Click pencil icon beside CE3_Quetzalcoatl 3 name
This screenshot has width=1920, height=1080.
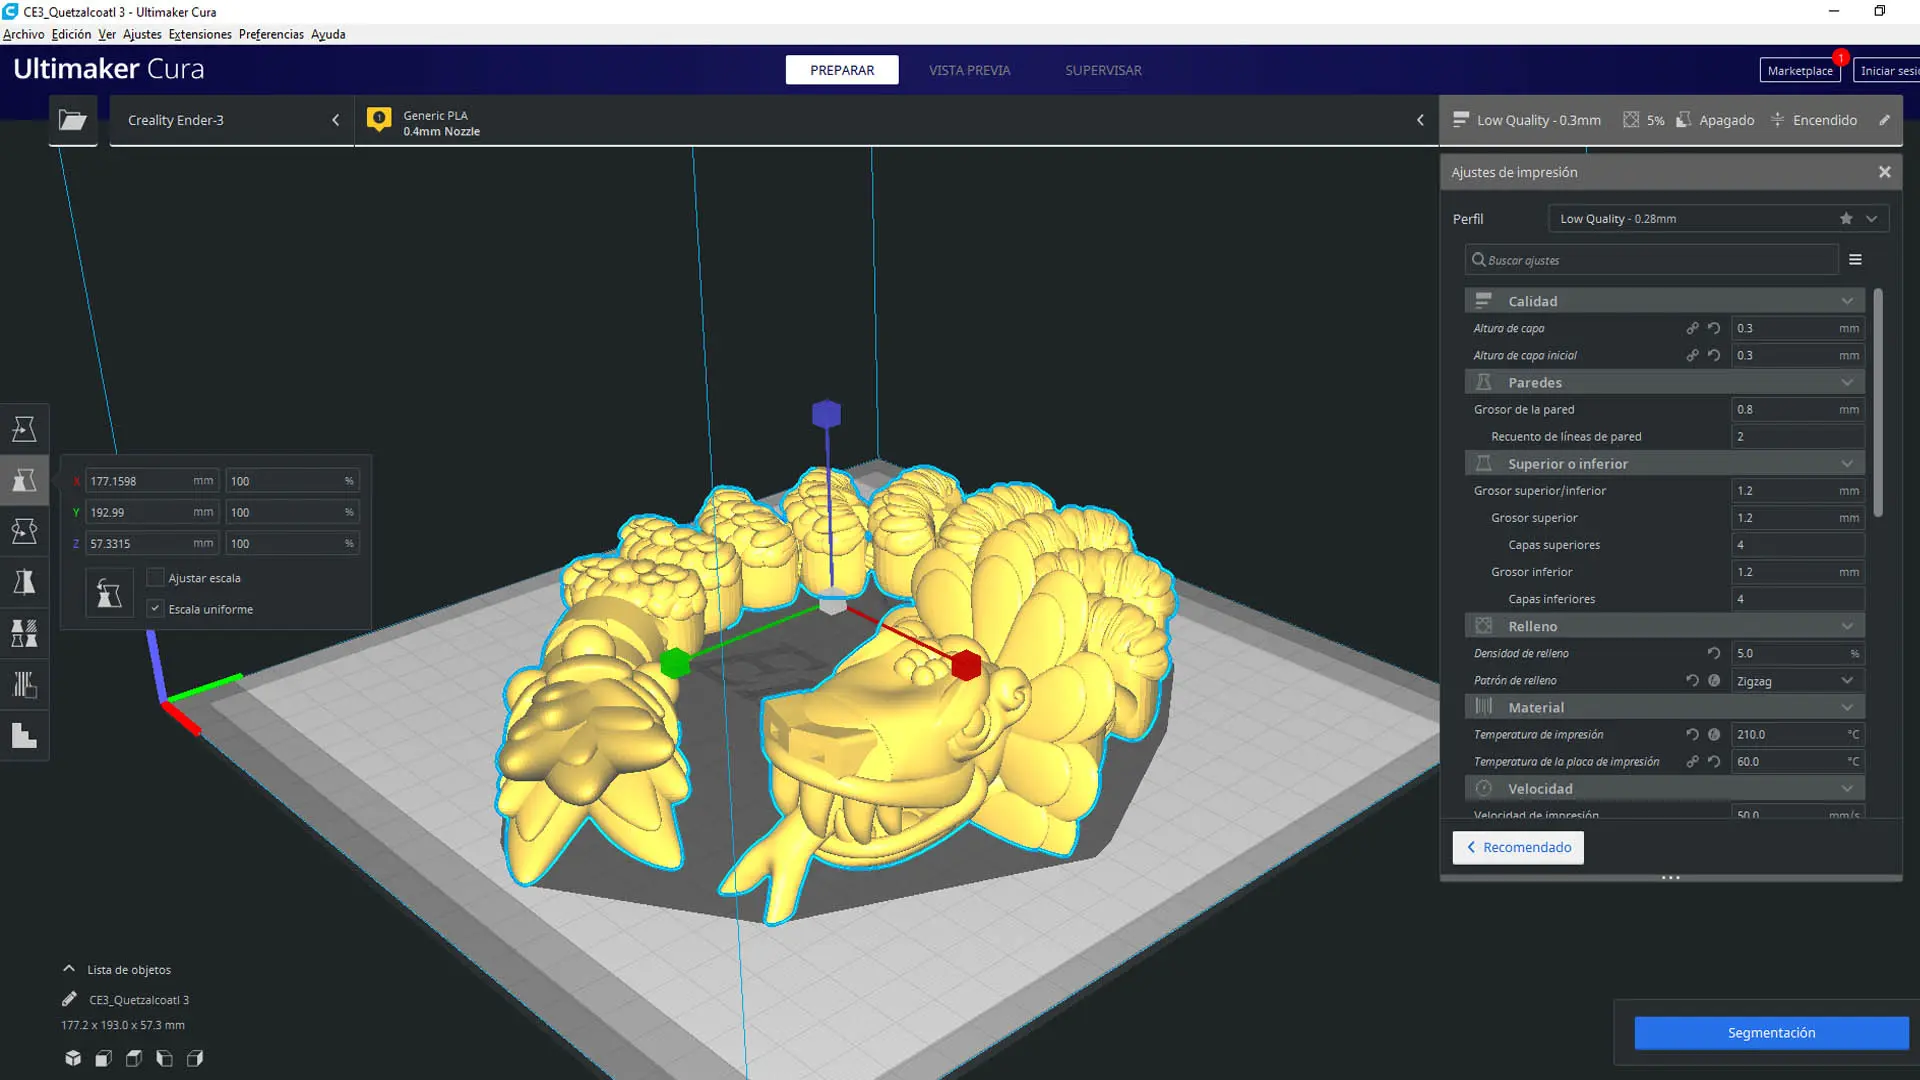pos(69,999)
